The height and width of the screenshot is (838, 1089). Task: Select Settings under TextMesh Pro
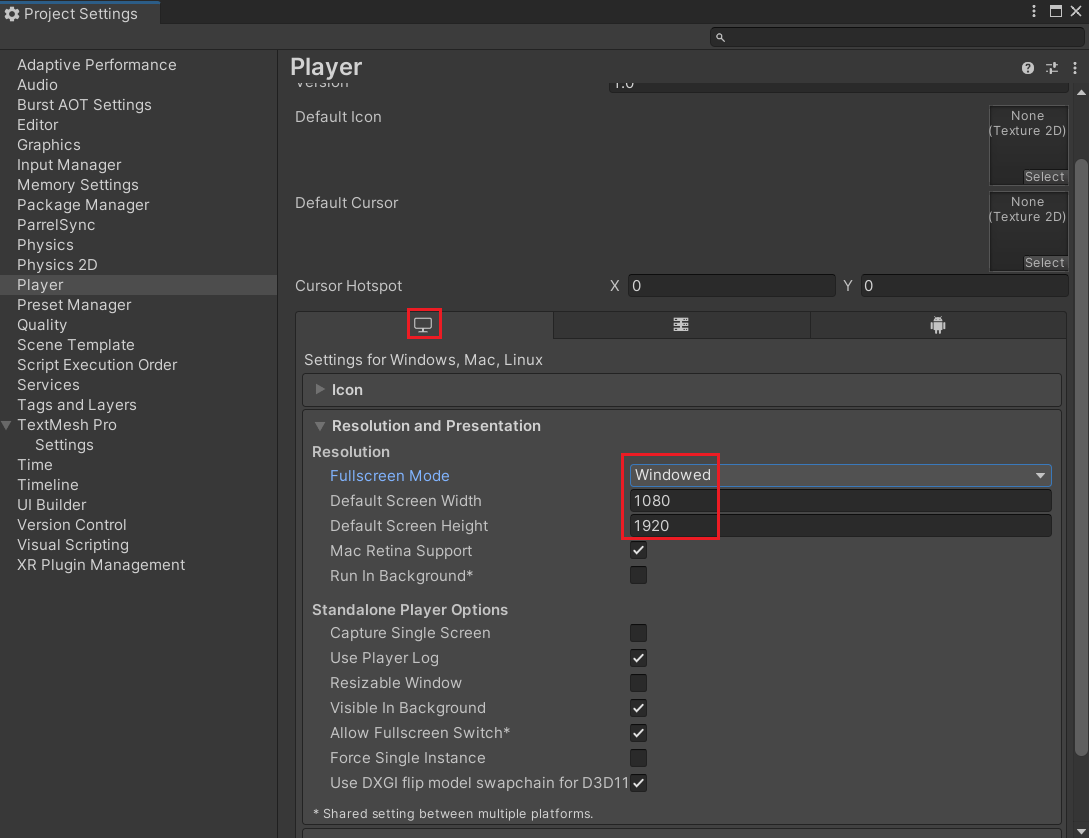tap(64, 445)
